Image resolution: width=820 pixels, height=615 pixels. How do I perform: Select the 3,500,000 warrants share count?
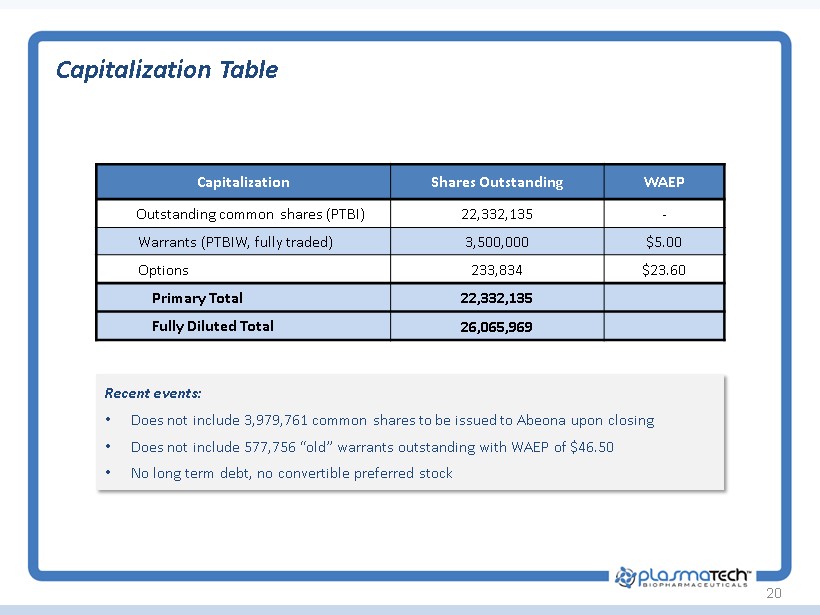pyautogui.click(x=497, y=242)
